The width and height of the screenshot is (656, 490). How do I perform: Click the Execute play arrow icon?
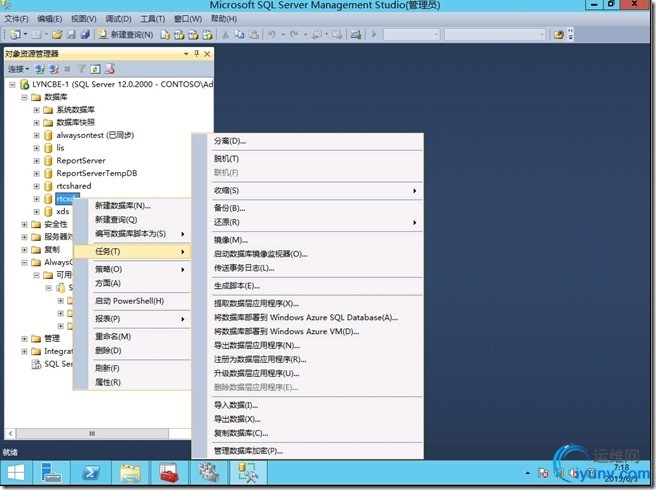point(374,34)
